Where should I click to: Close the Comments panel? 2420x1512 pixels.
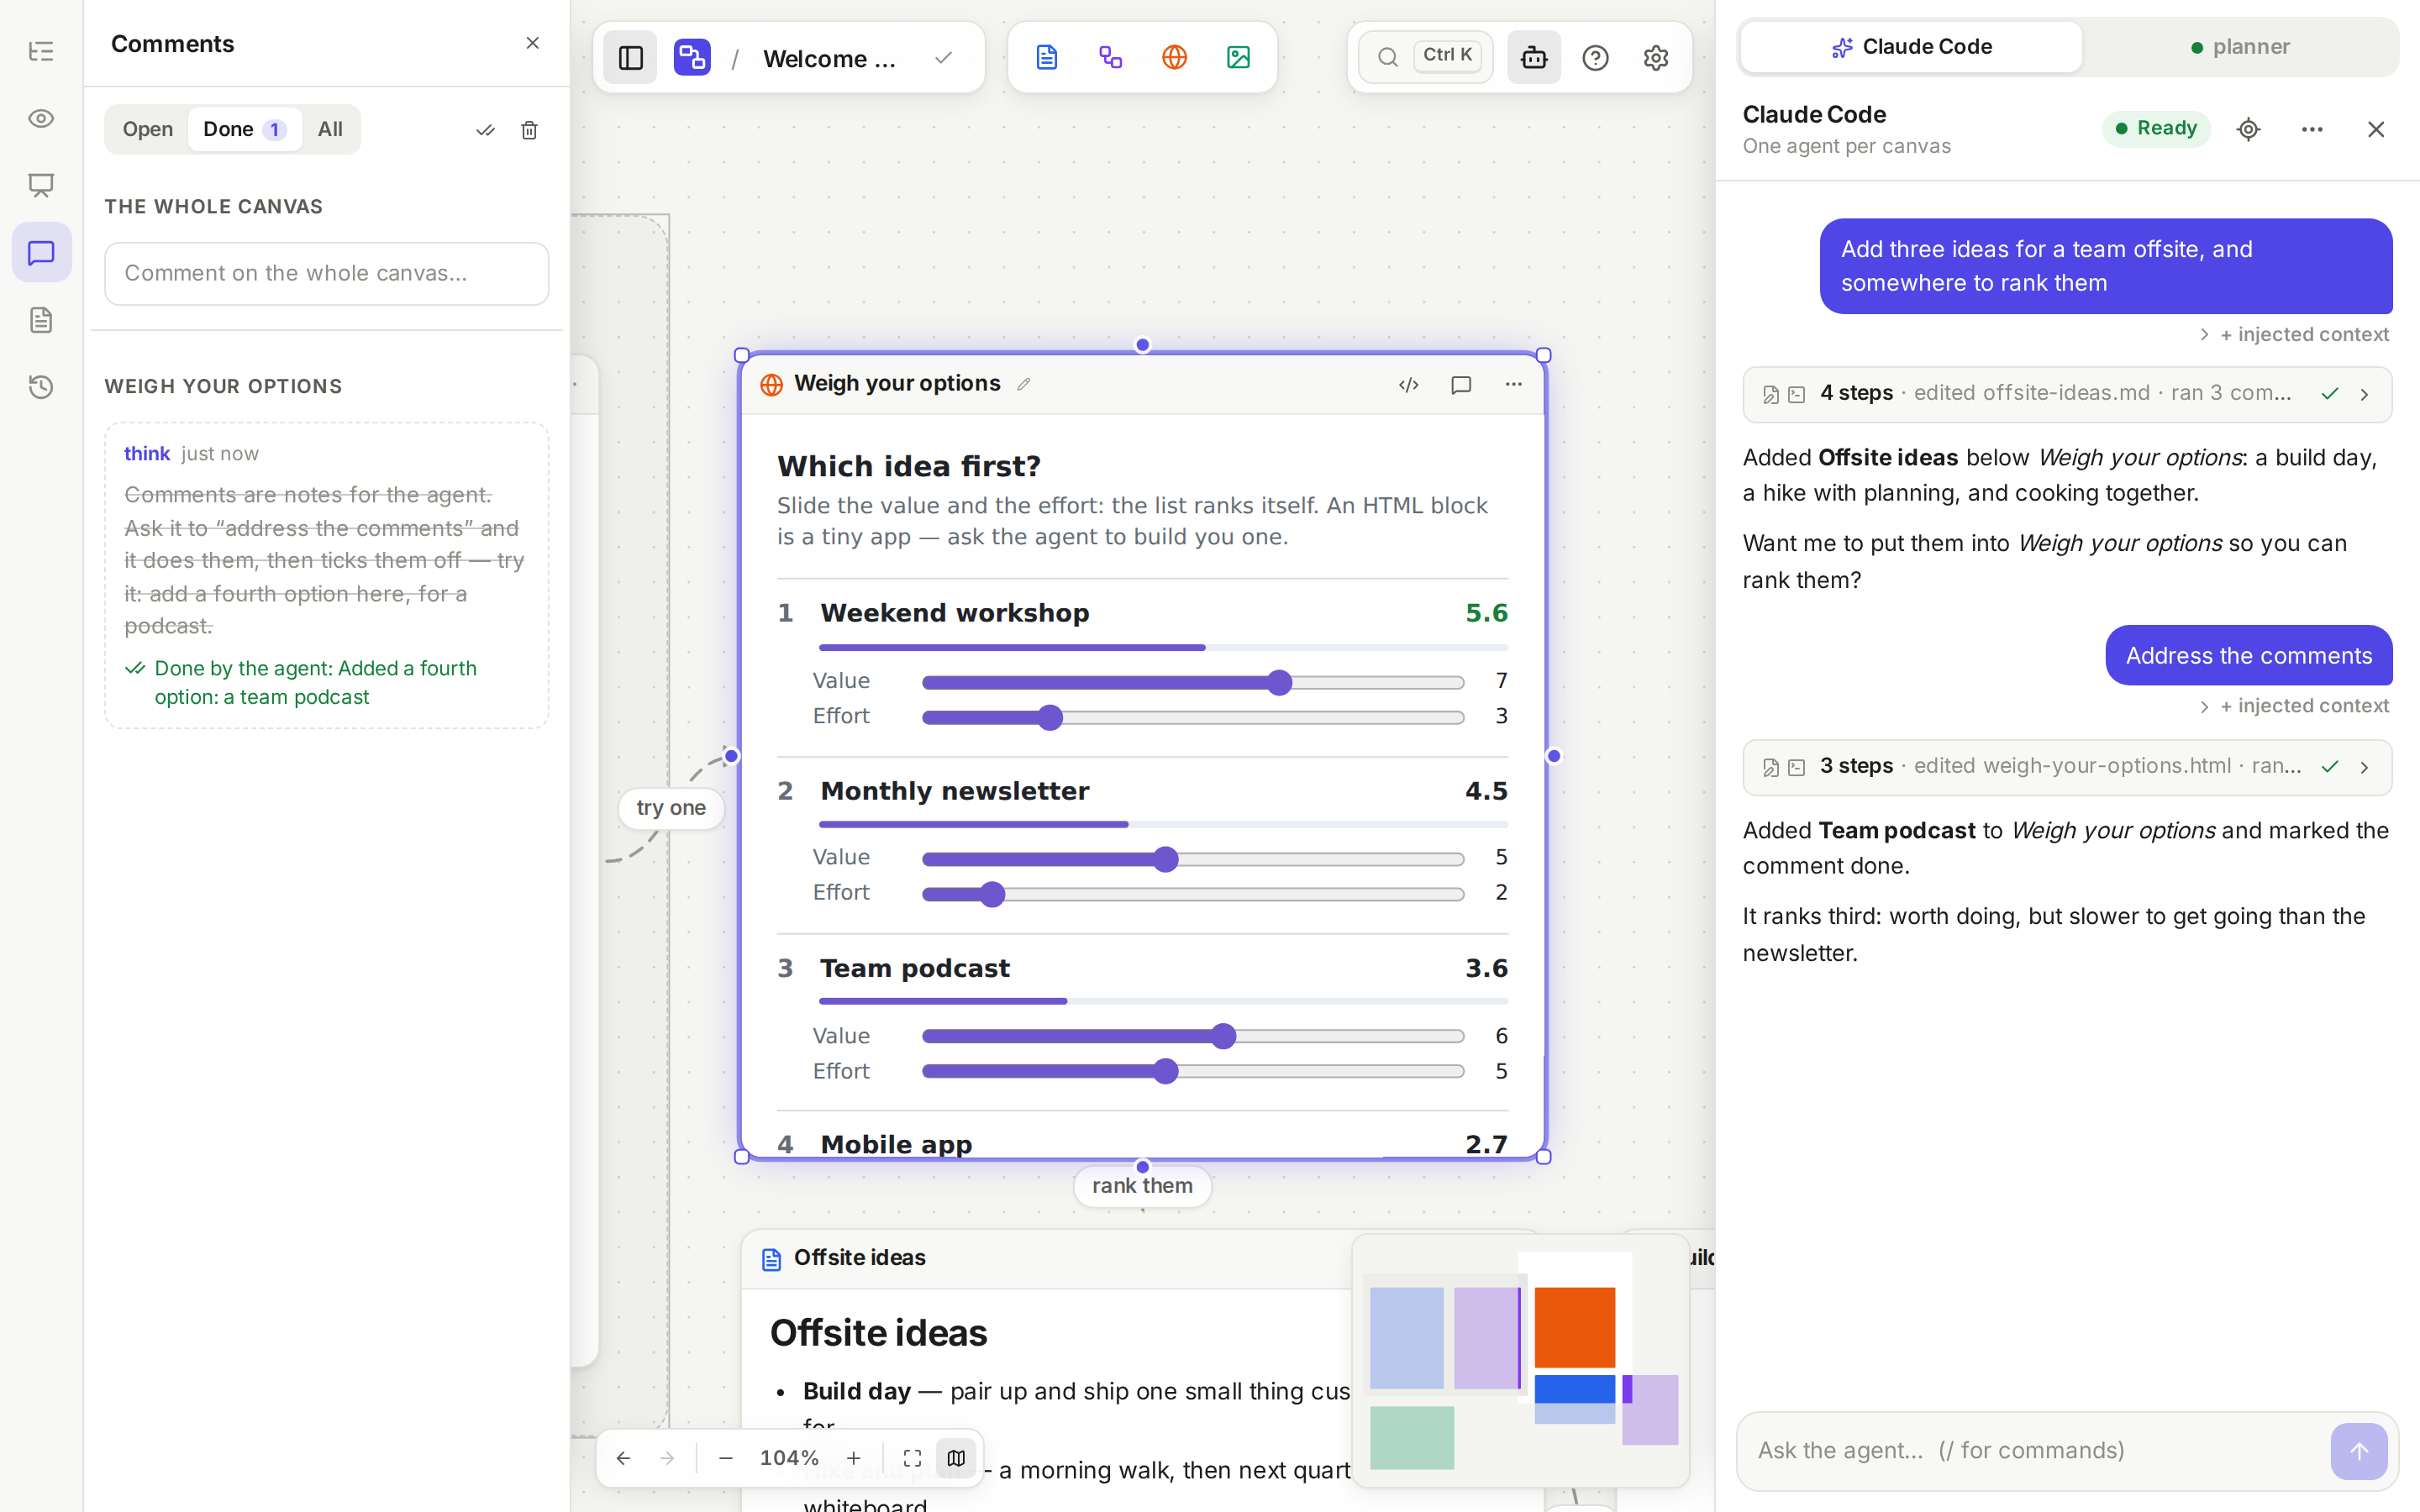532,43
